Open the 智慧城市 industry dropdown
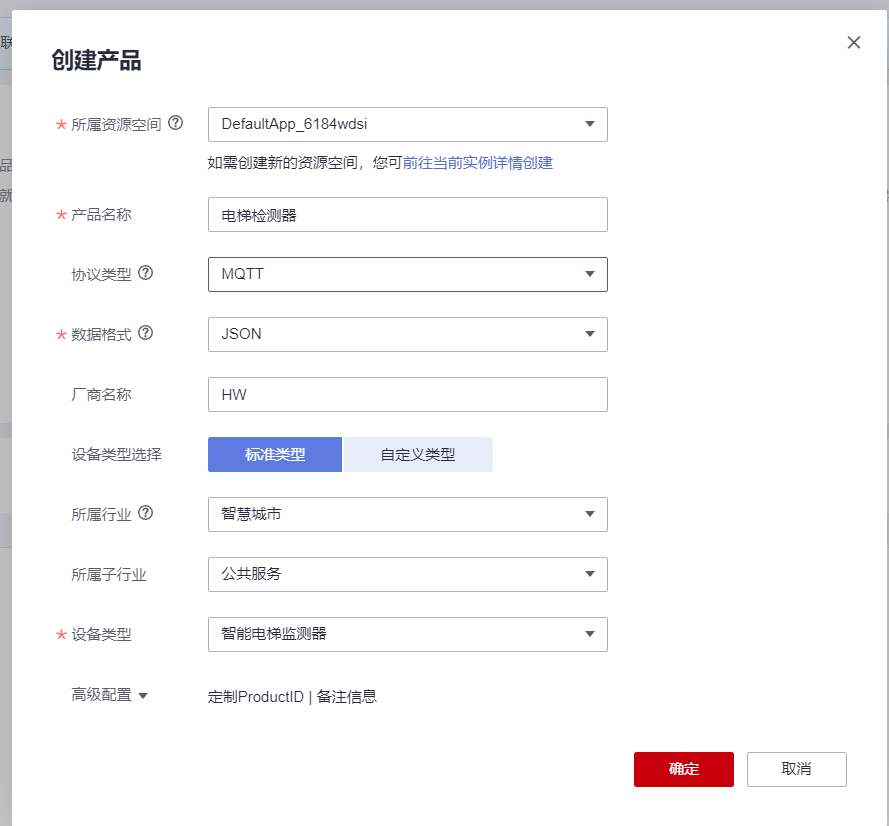Viewport: 889px width, 826px height. tap(407, 514)
